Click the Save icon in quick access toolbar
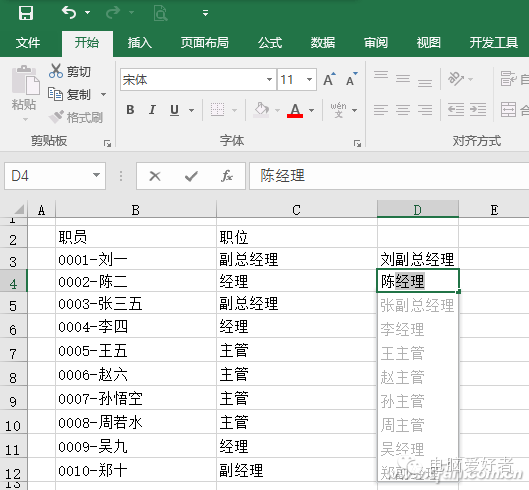The height and width of the screenshot is (490, 529). (26, 13)
